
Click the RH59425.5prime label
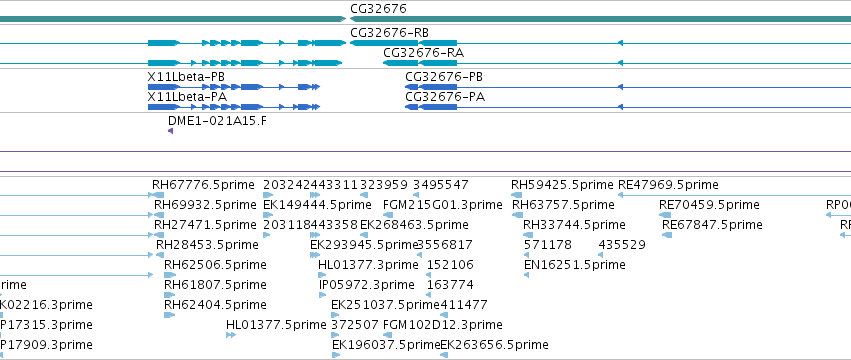click(562, 185)
